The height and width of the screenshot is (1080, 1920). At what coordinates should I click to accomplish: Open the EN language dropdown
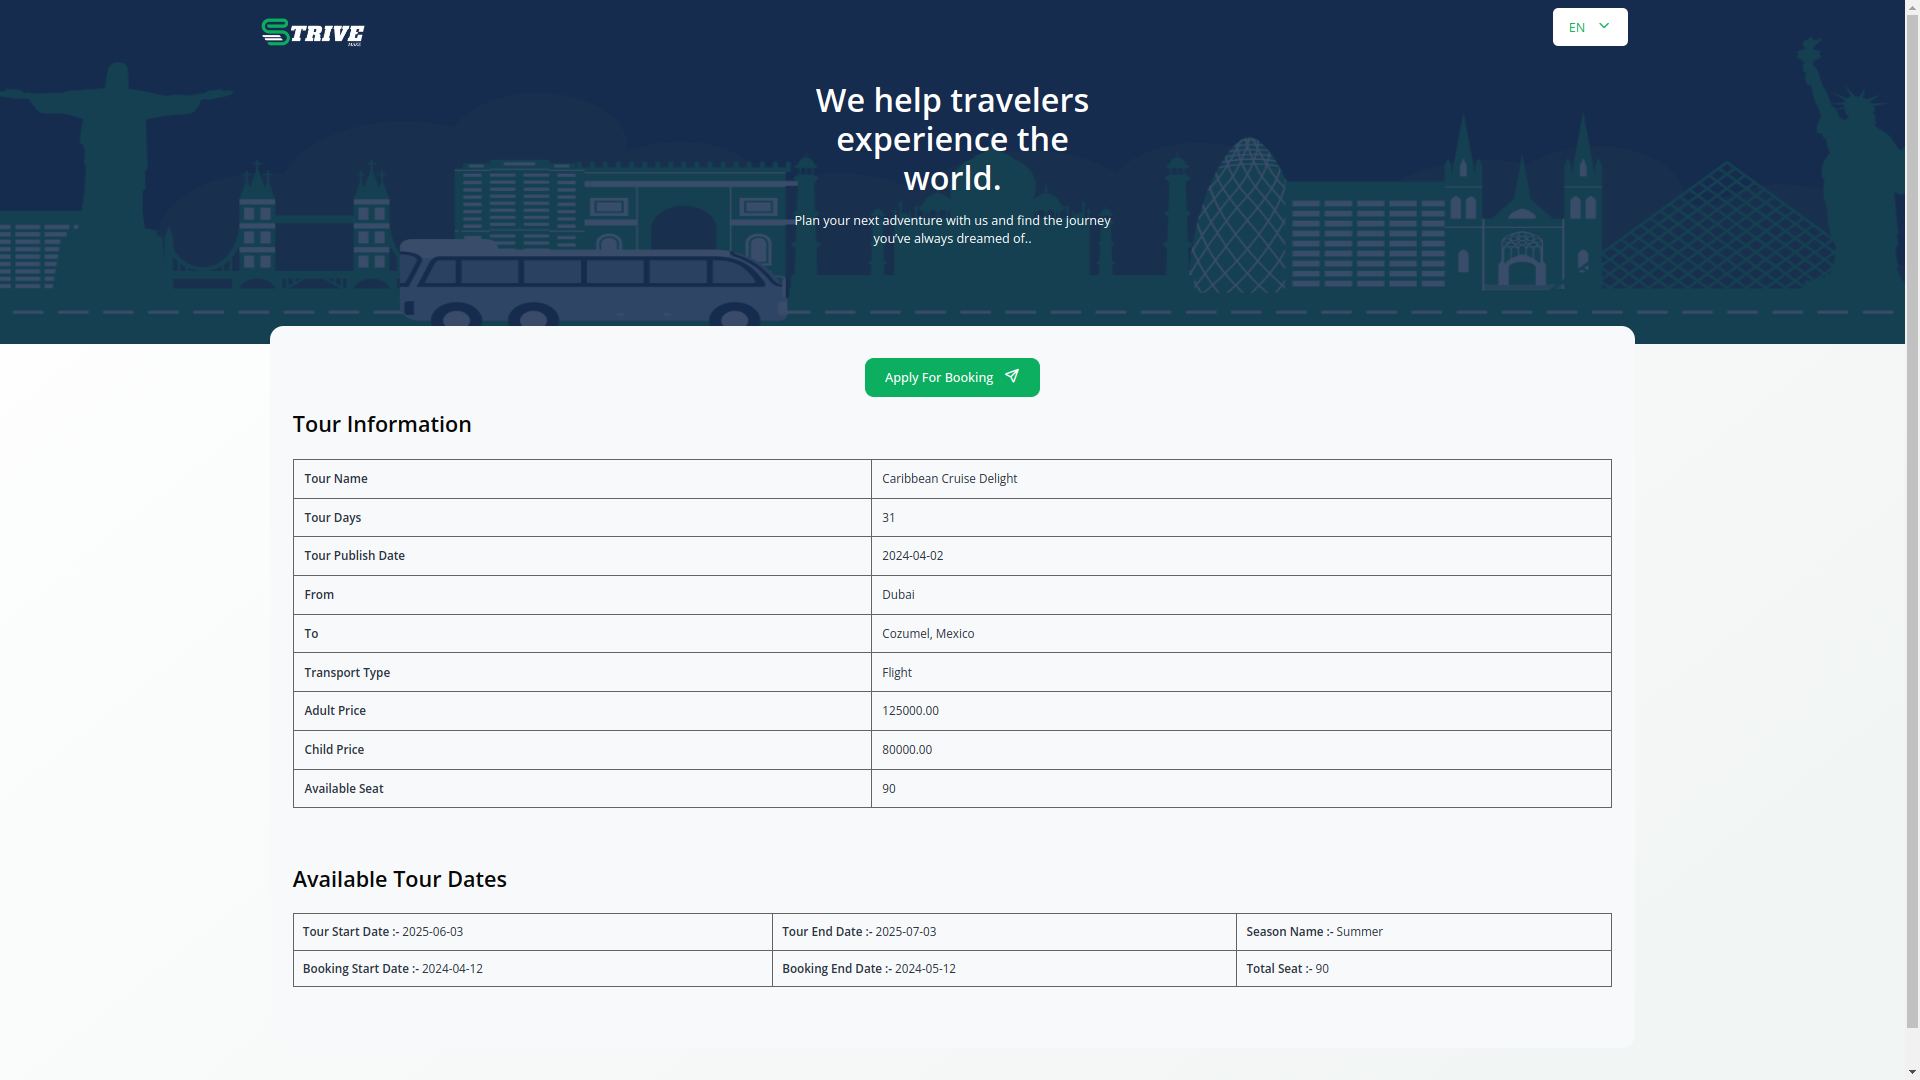pos(1588,27)
